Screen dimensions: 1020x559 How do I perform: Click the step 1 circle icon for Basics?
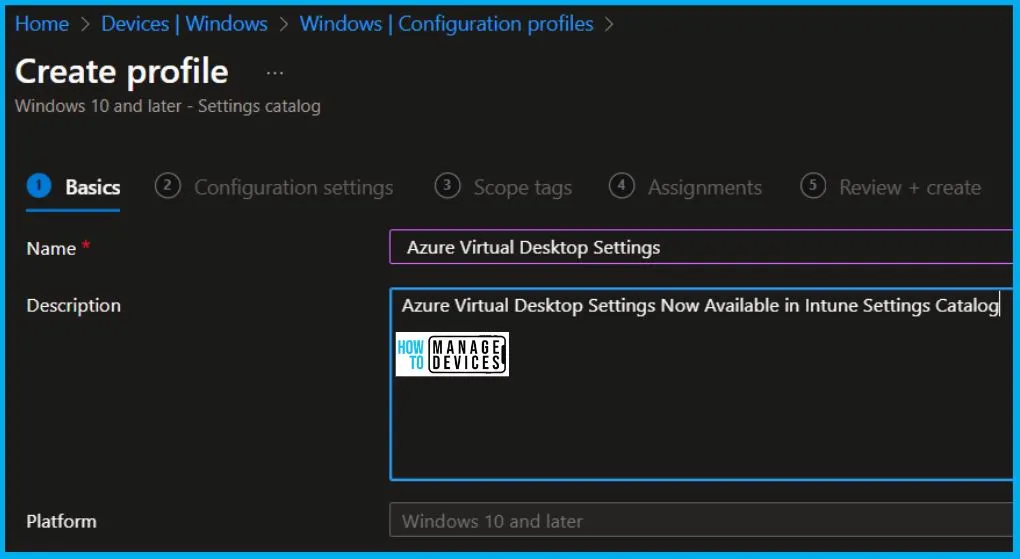[x=39, y=186]
